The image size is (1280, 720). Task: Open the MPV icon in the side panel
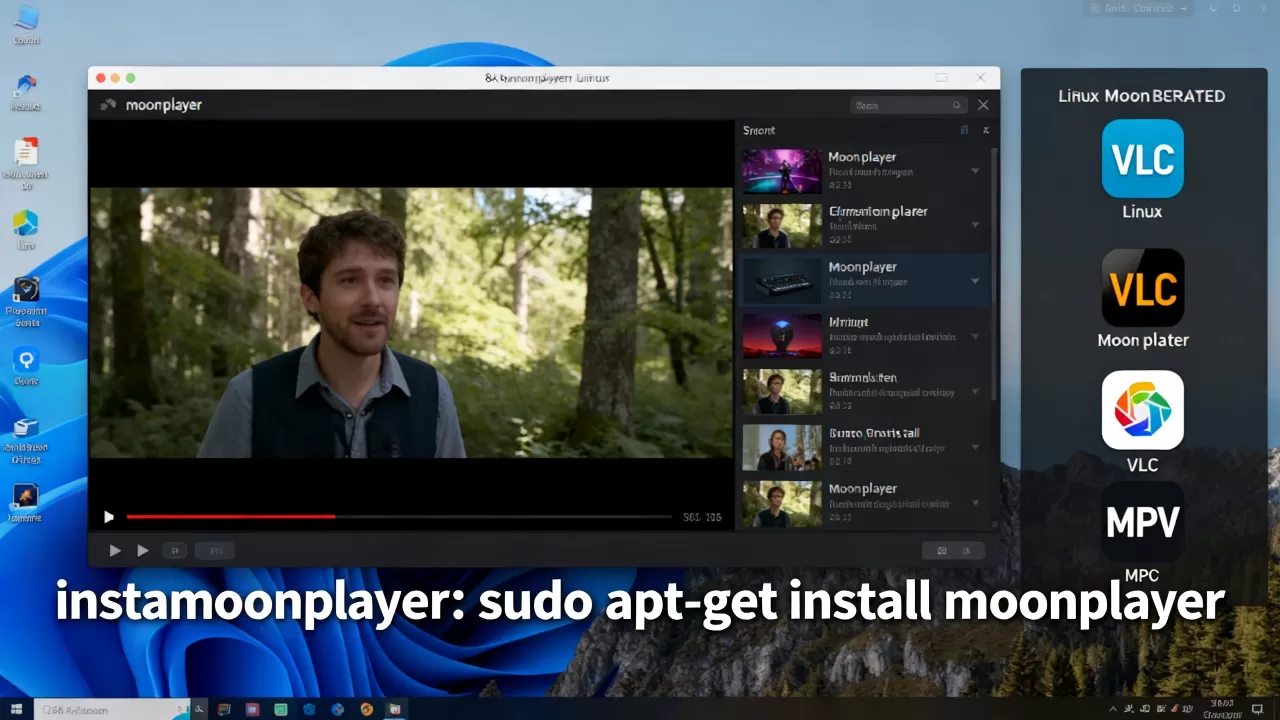pos(1142,521)
